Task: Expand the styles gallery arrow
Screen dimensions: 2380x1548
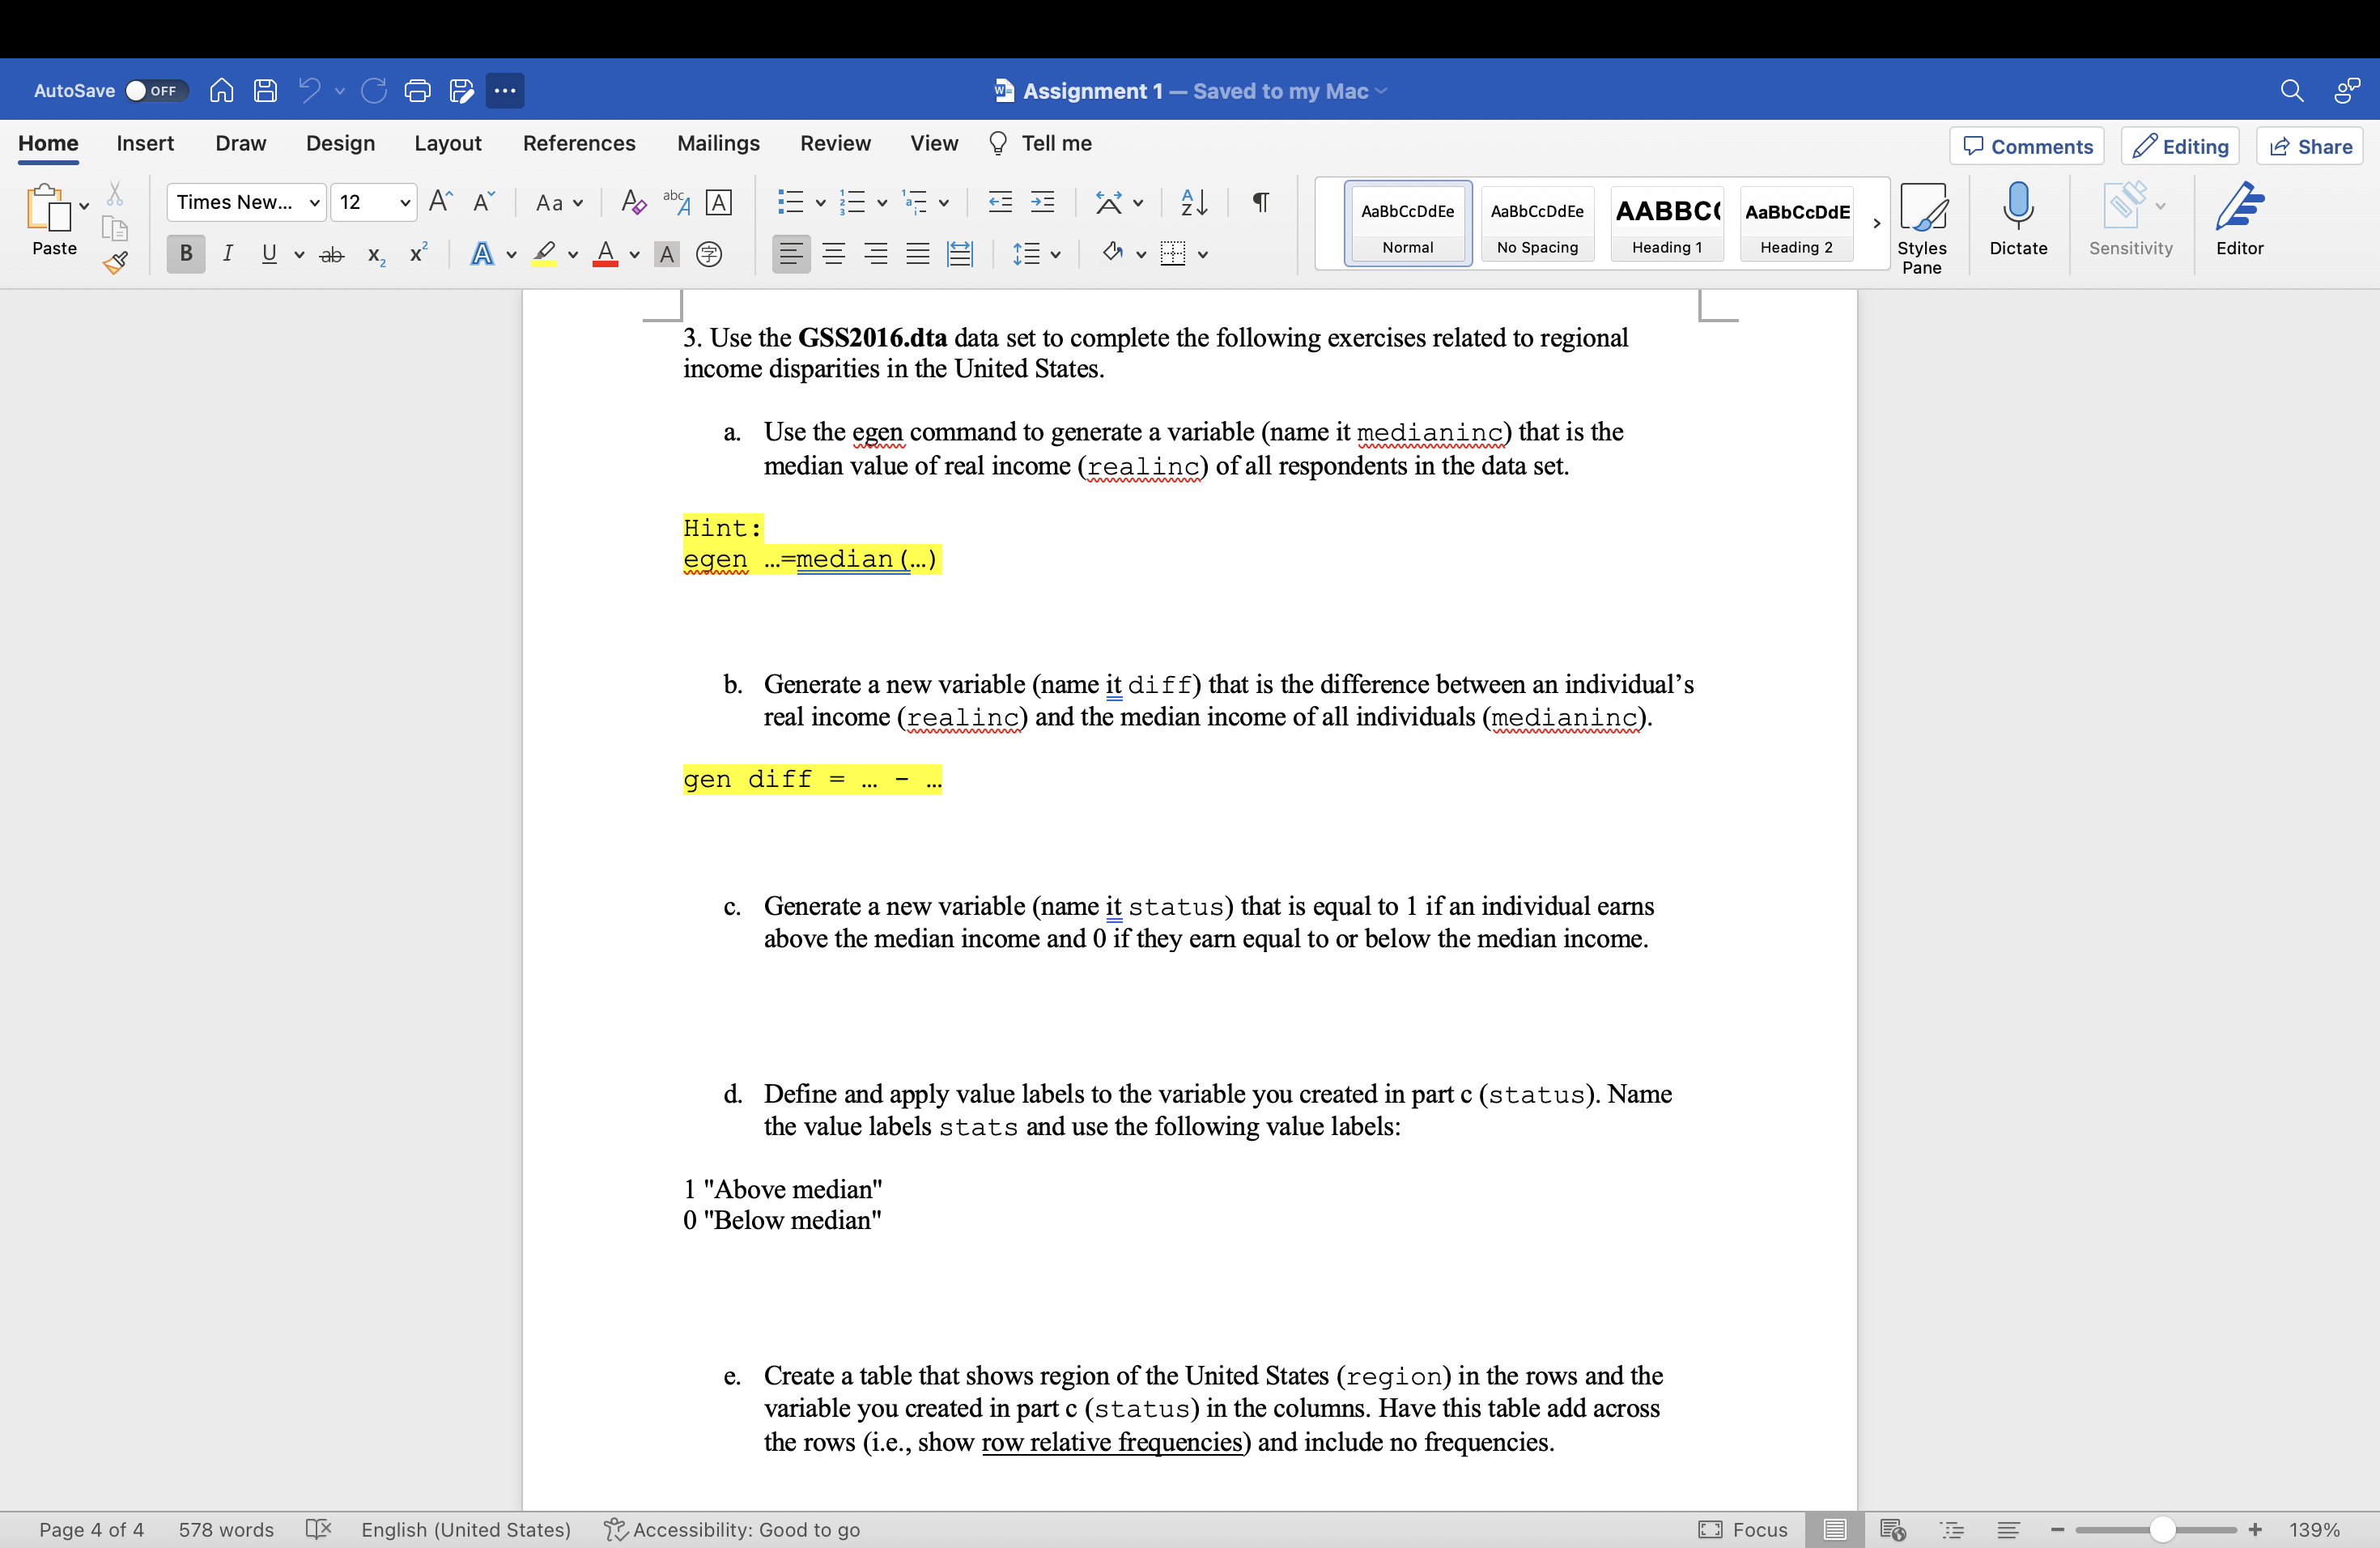Action: pyautogui.click(x=1876, y=223)
